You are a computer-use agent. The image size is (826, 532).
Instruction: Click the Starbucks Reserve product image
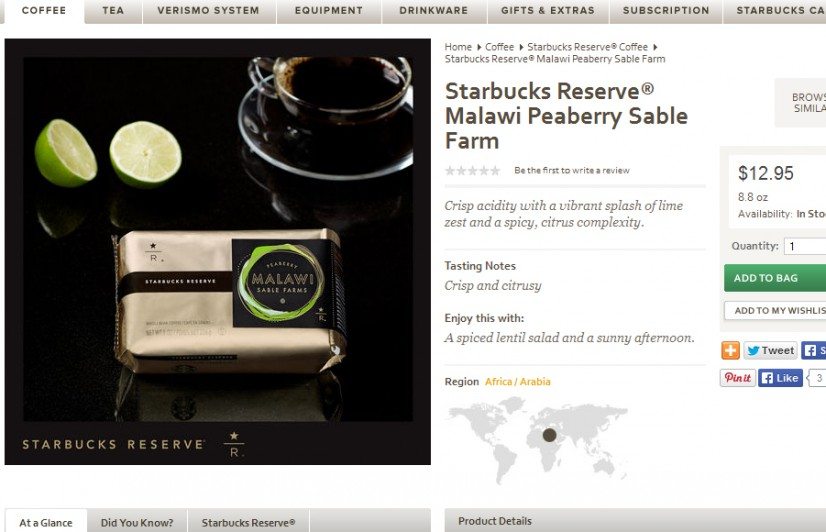[218, 251]
